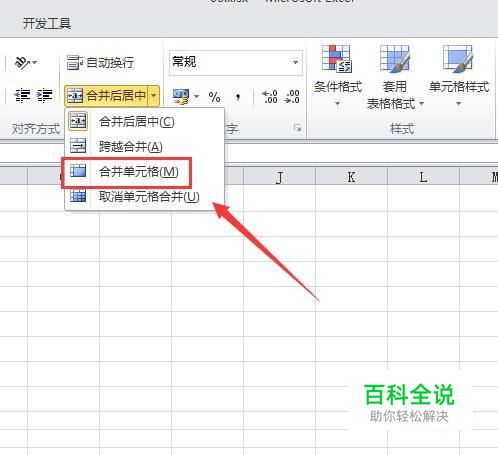The width and height of the screenshot is (498, 455).
Task: Open the 合并后居中 dropdown arrow
Action: point(154,96)
